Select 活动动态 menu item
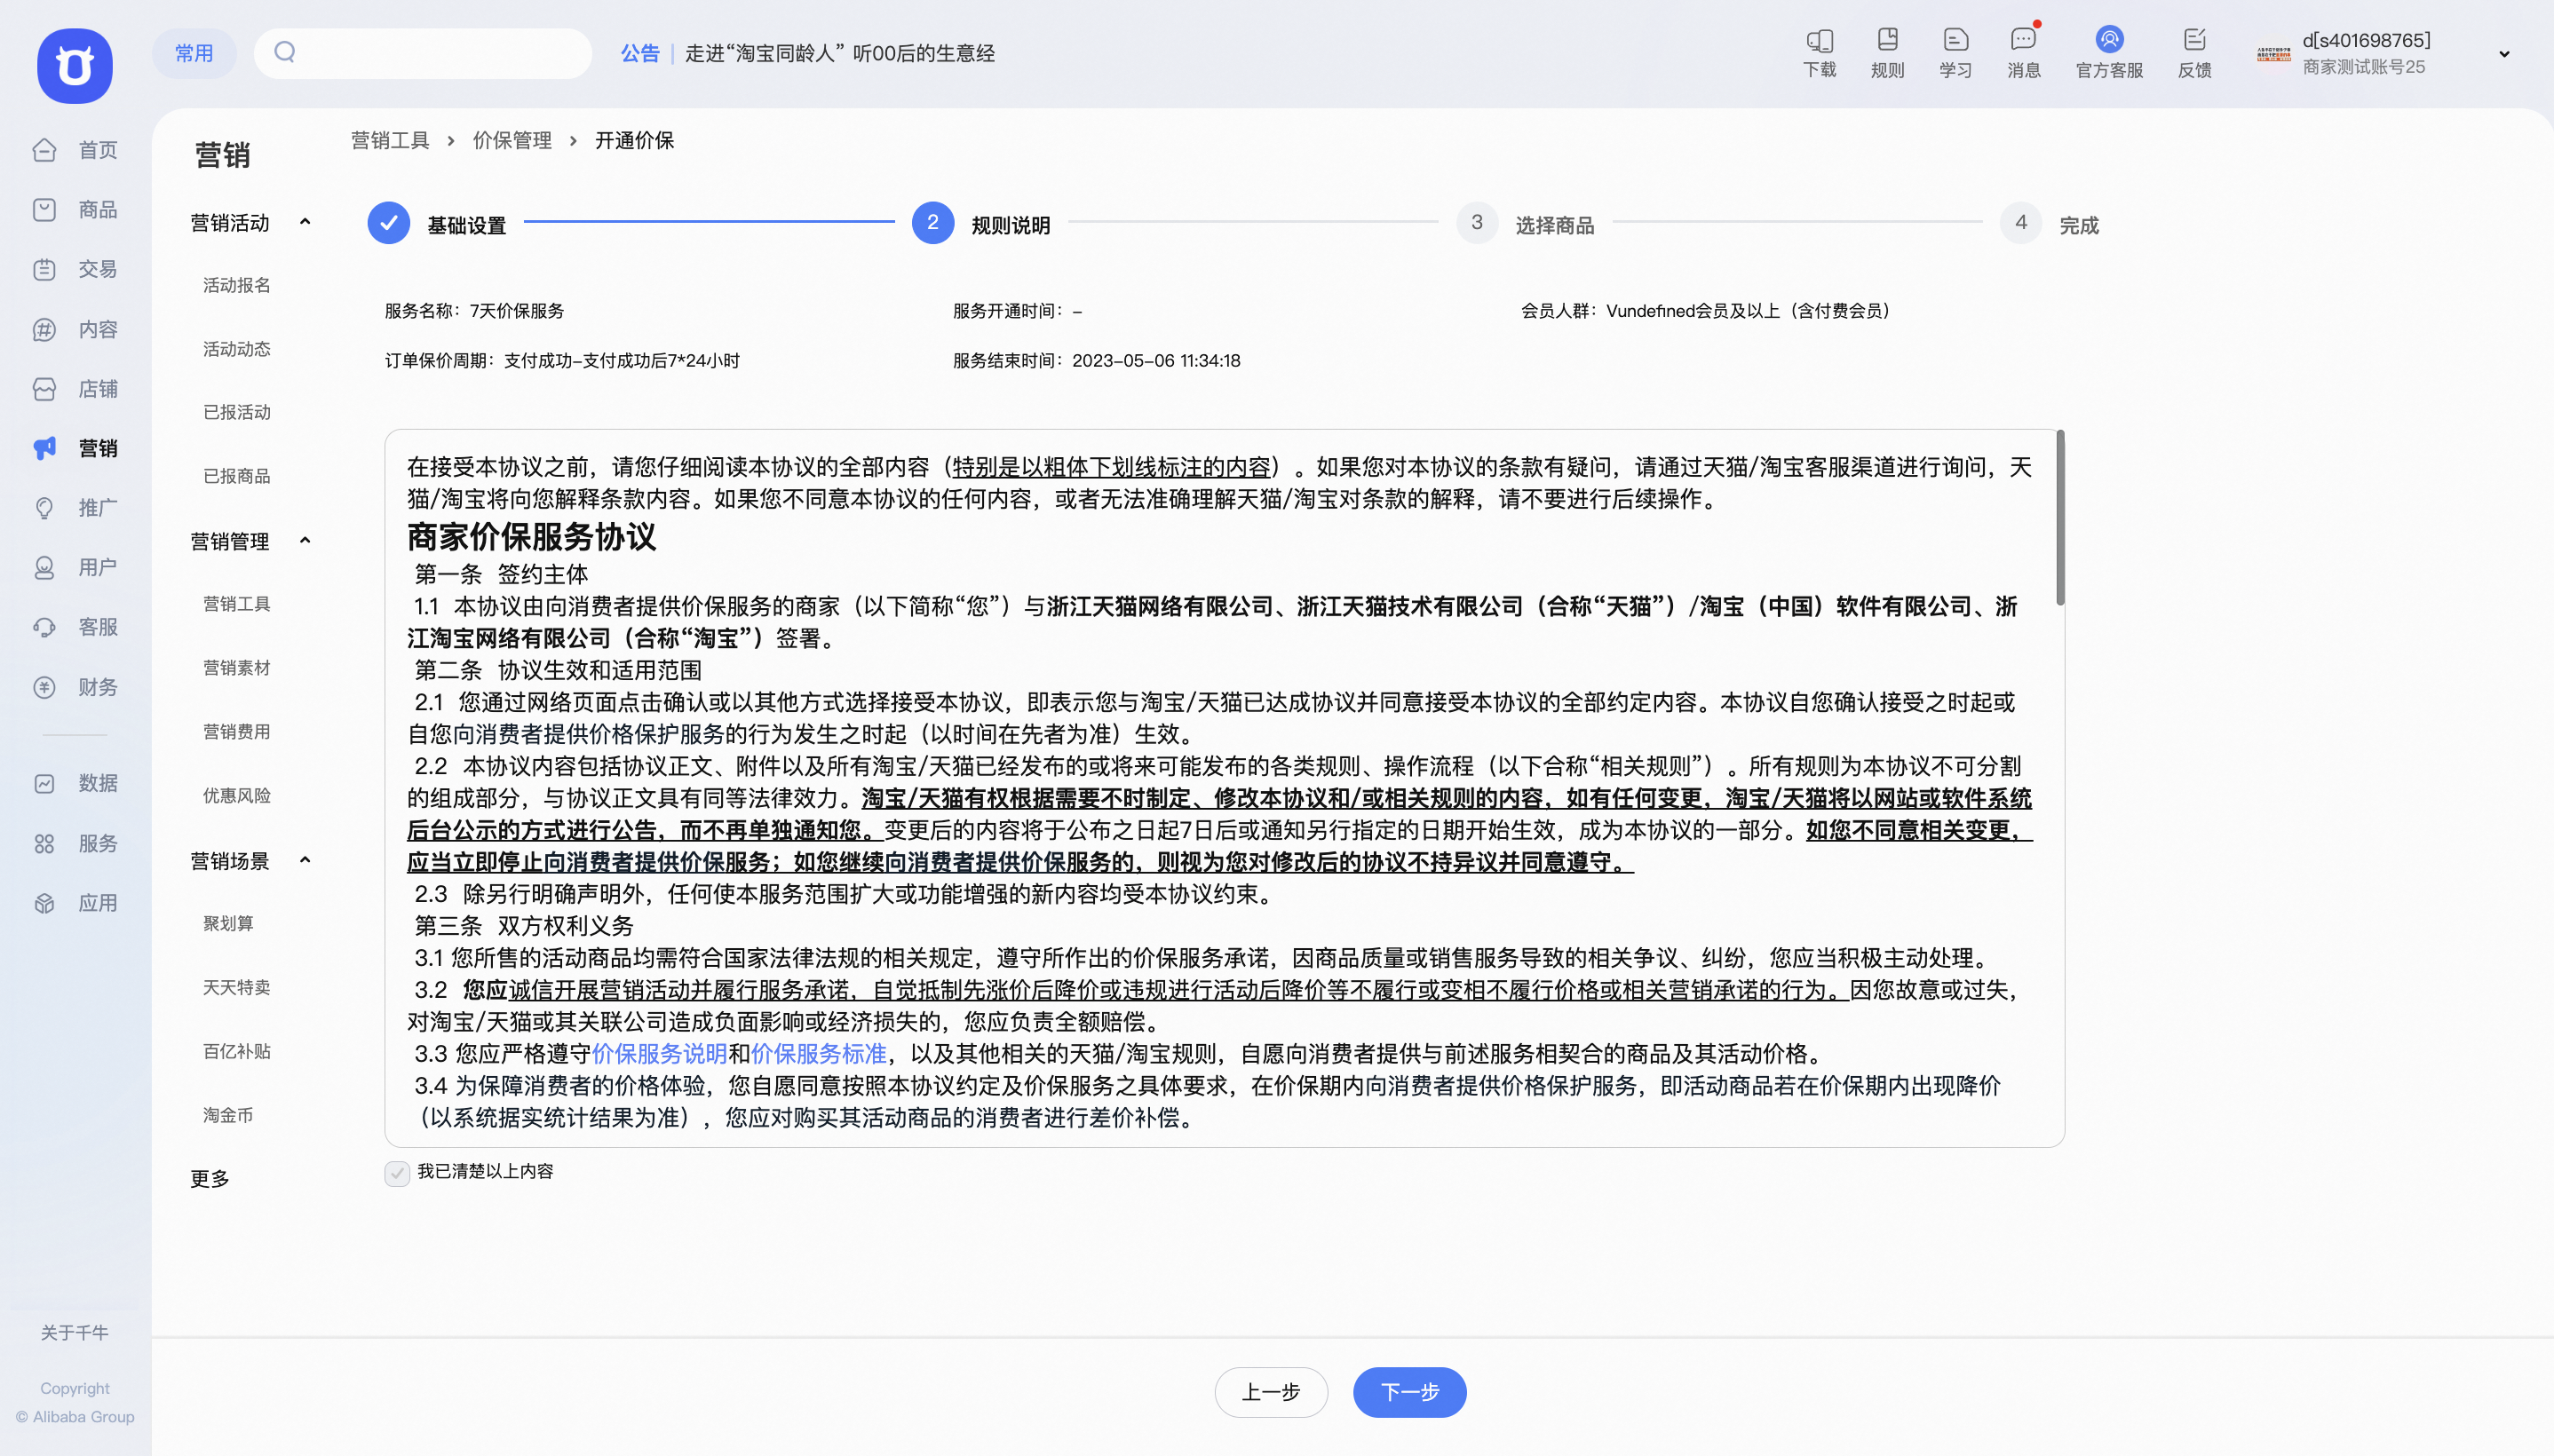The height and width of the screenshot is (1456, 2554). point(237,349)
